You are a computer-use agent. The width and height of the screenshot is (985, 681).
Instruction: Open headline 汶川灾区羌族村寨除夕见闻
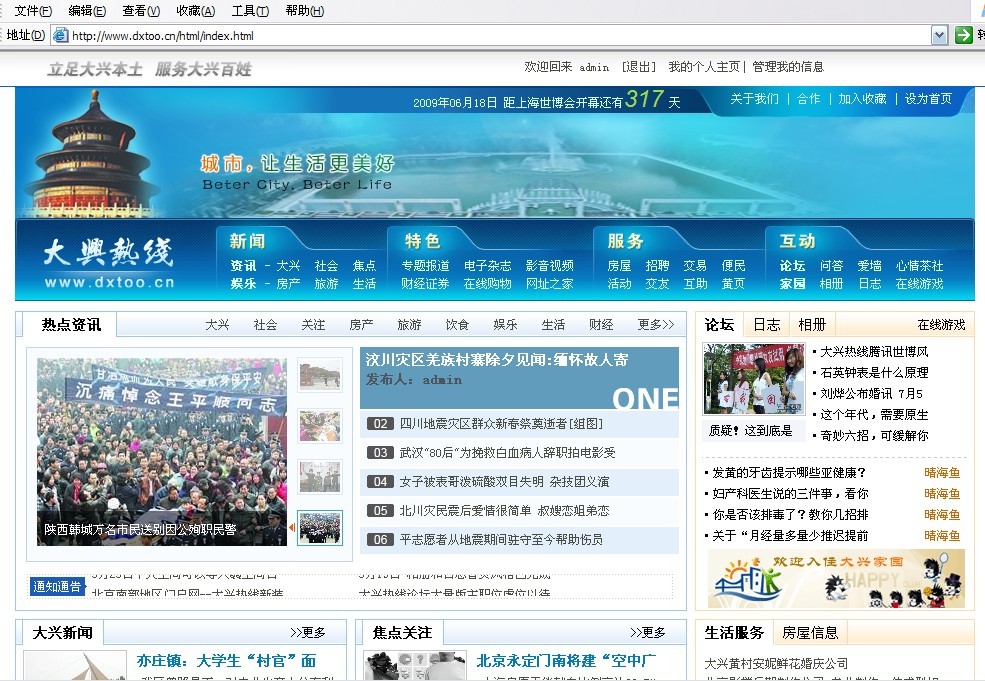click(x=497, y=360)
